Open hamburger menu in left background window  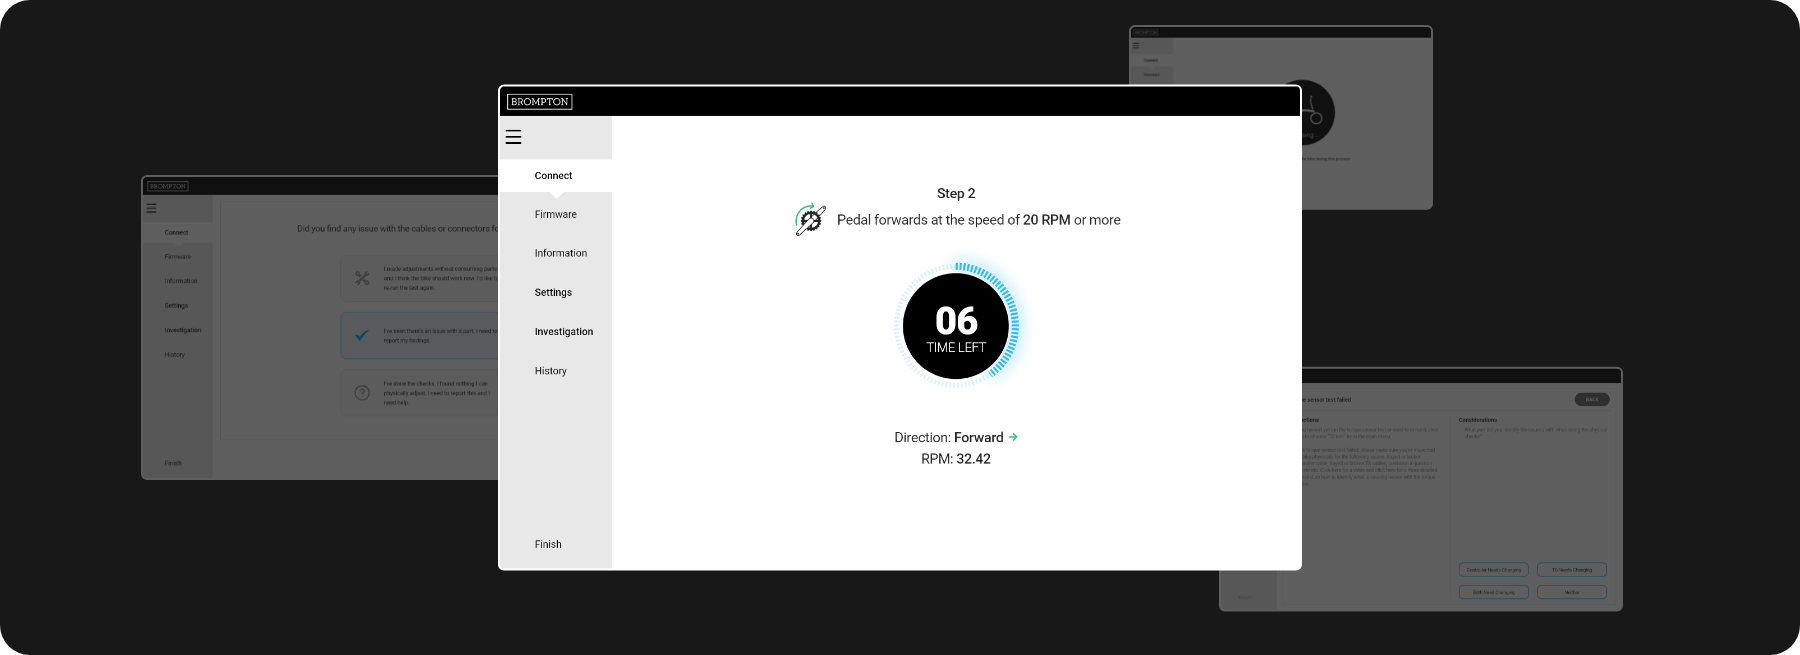click(x=152, y=208)
